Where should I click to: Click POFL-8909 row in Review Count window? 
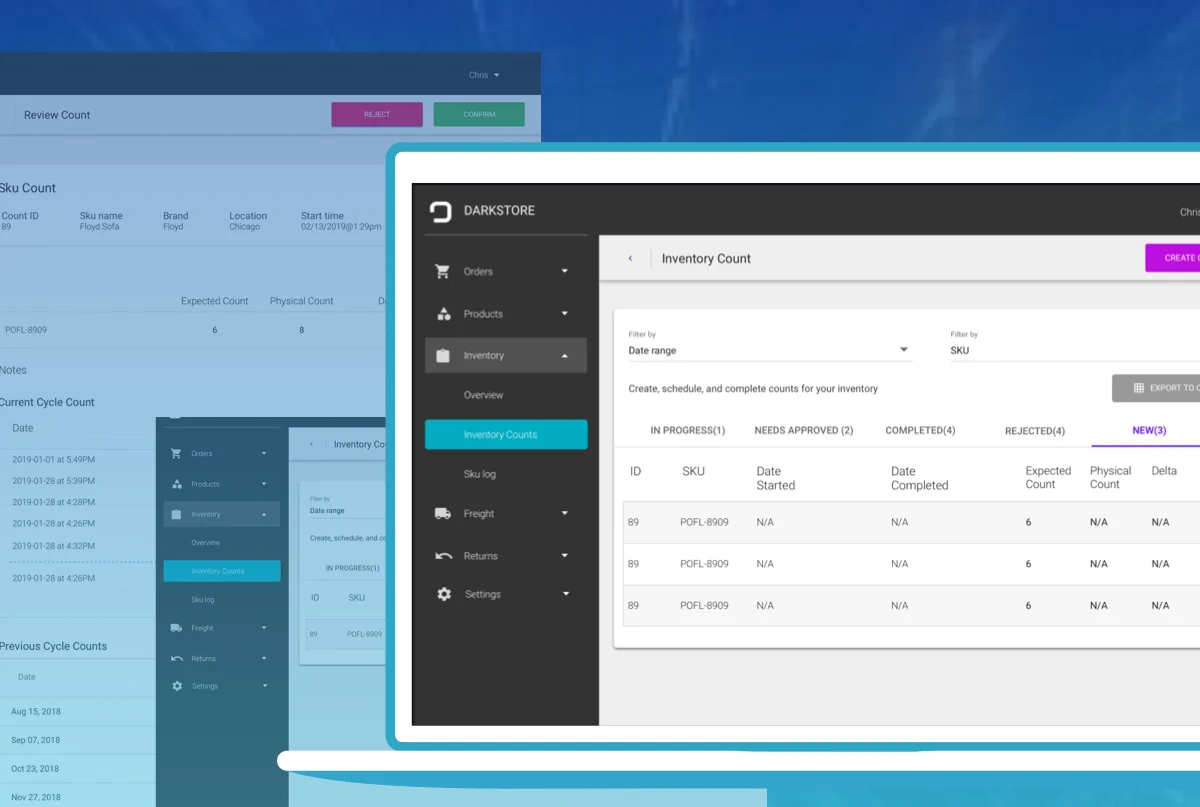[x=193, y=330]
